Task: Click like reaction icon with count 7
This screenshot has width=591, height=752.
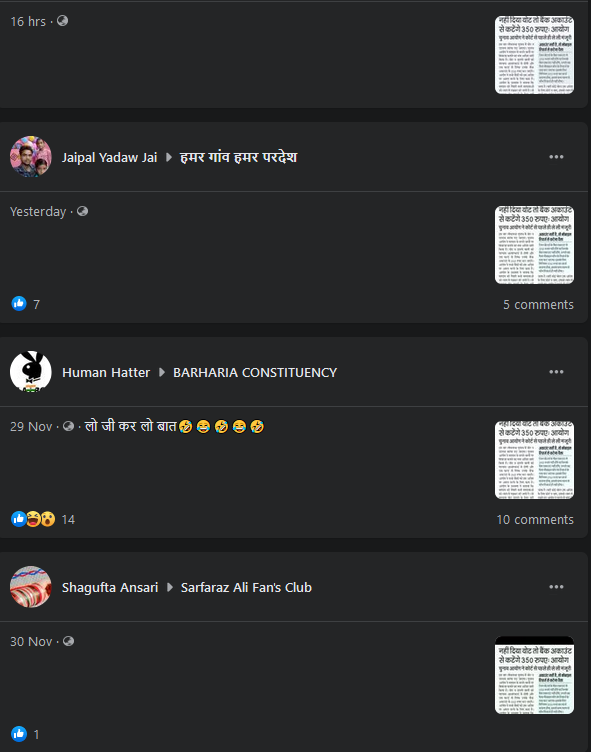Action: point(19,304)
